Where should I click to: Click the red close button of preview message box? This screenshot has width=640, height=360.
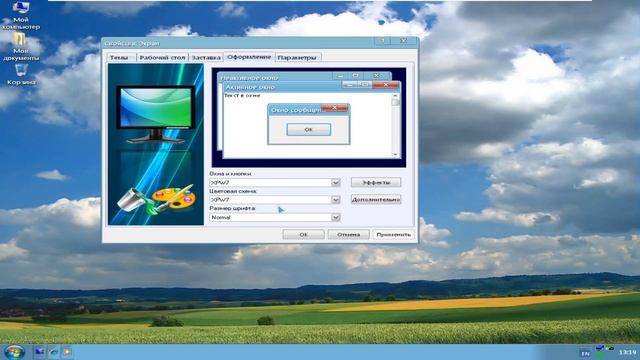[x=334, y=107]
